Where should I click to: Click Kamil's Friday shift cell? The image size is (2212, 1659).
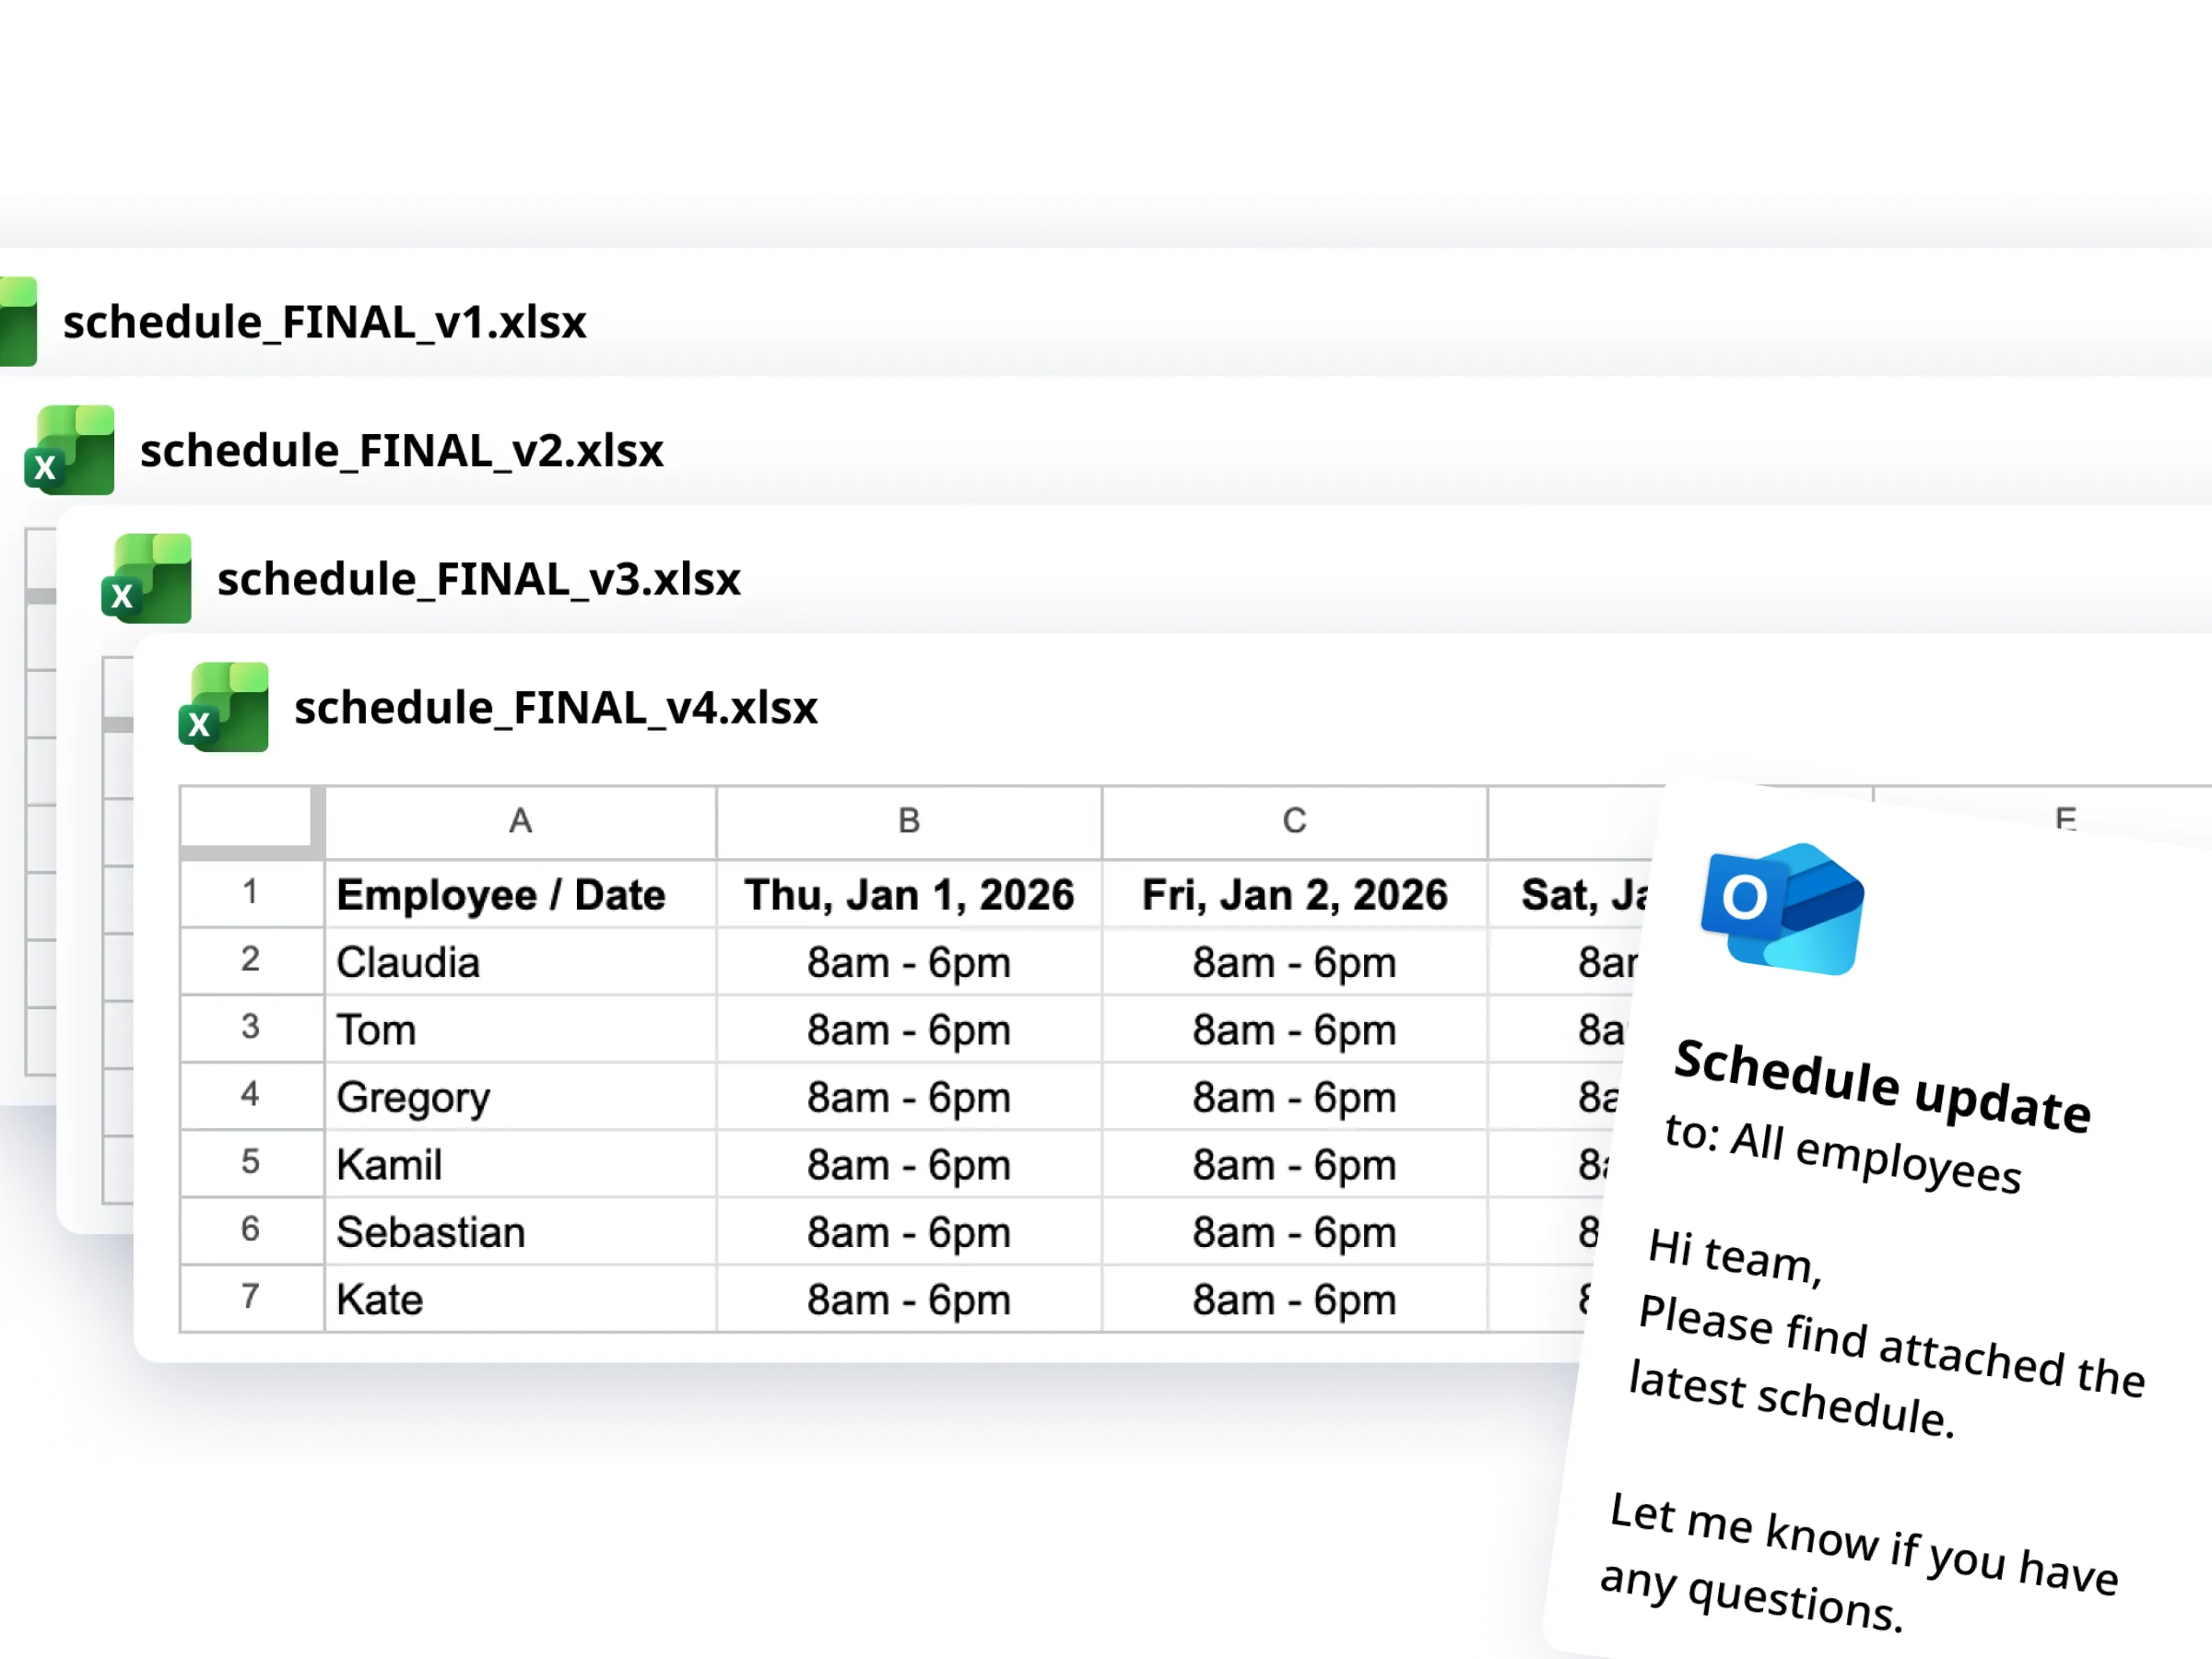[1295, 1164]
